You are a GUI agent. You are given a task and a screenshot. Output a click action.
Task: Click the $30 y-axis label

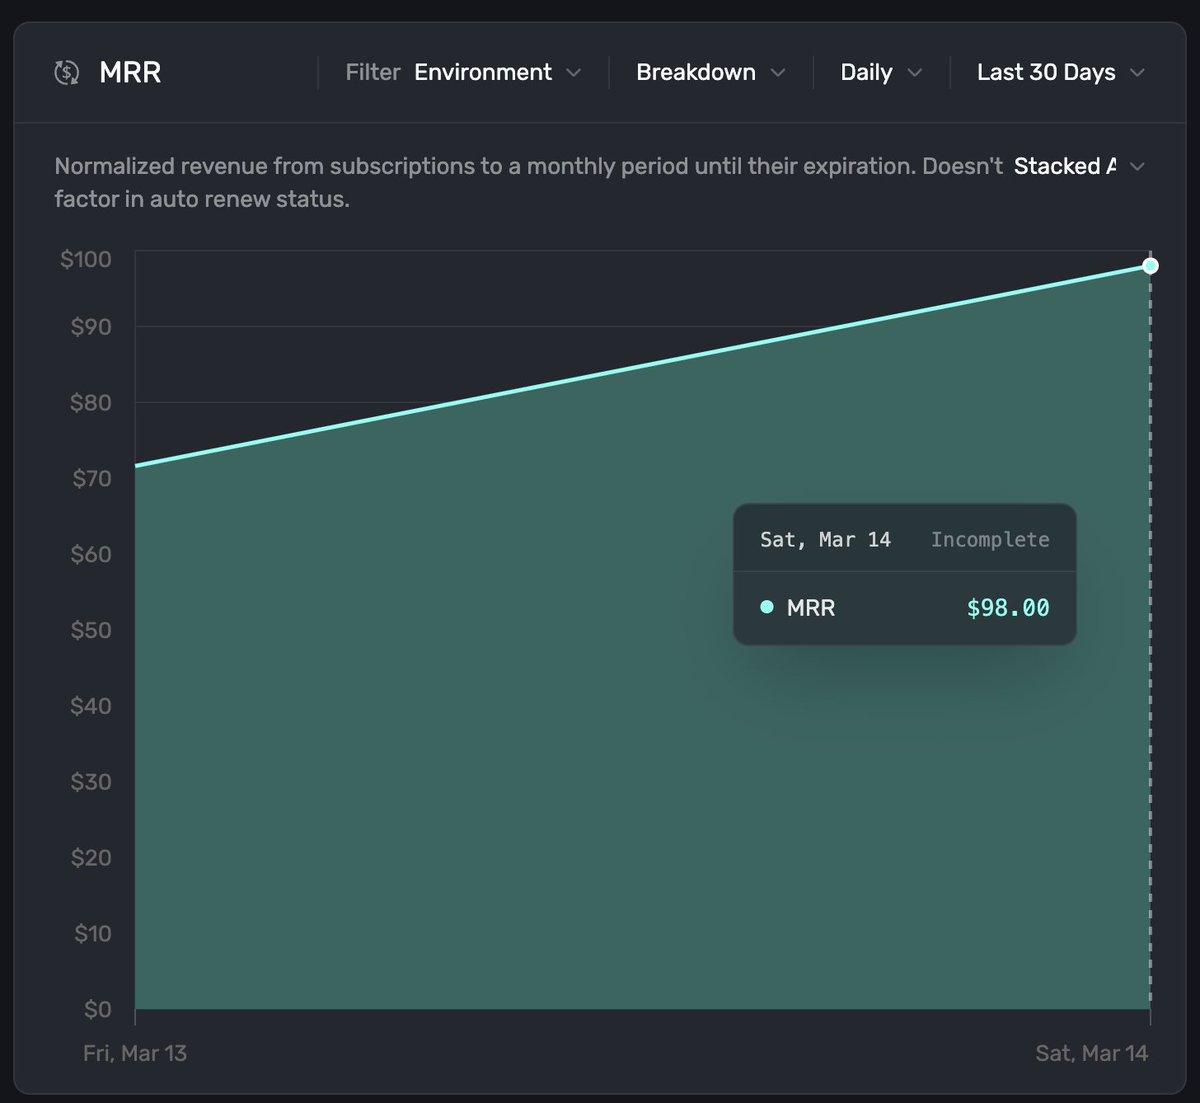91,781
